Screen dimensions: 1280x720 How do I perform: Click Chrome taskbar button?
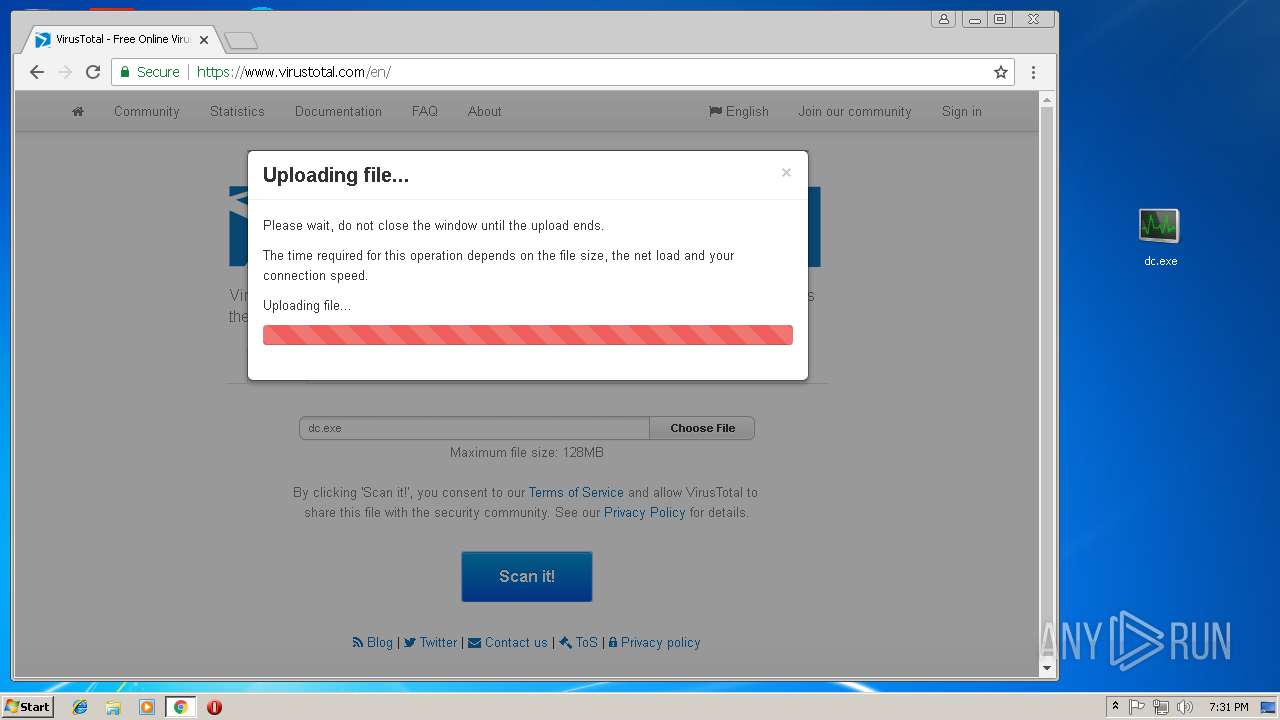click(x=180, y=707)
